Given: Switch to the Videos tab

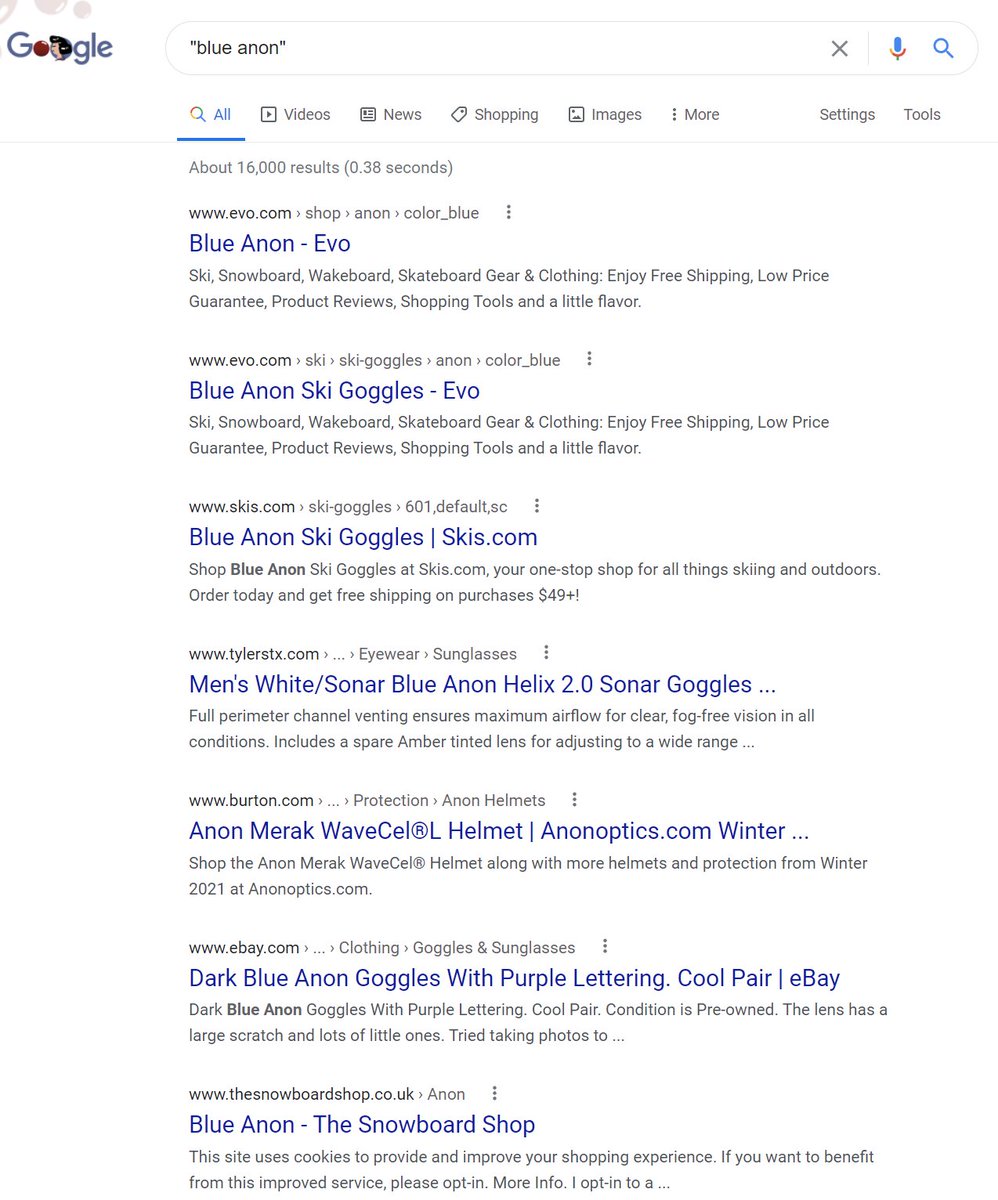Looking at the screenshot, I should (x=295, y=114).
